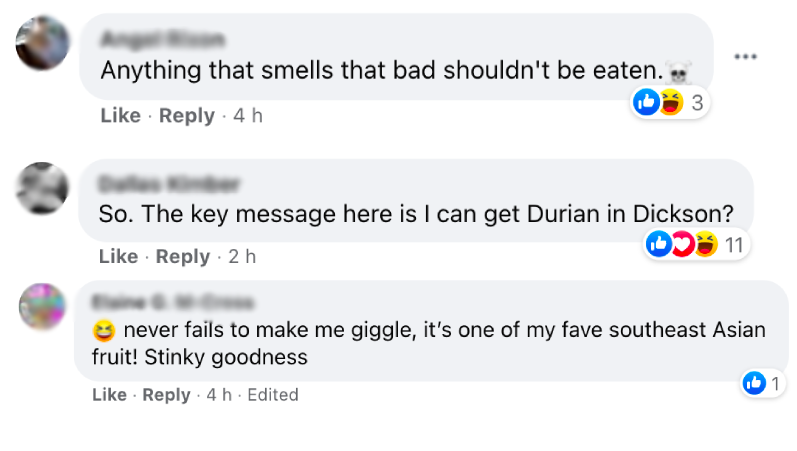Click the third commenter's blurred name

click(x=172, y=301)
